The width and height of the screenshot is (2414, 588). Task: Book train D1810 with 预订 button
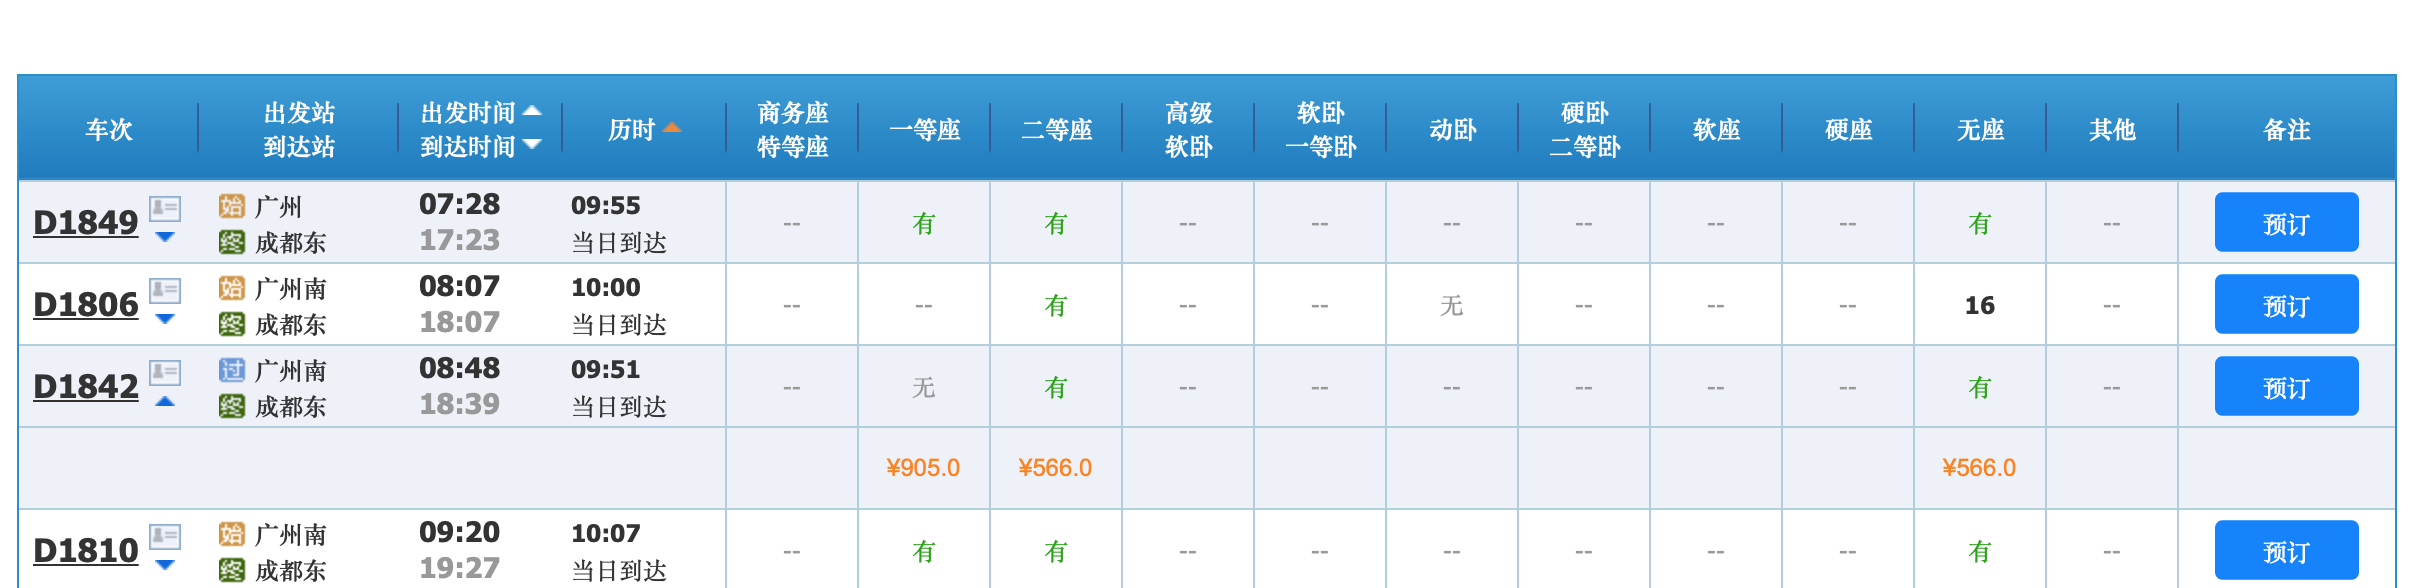click(2286, 550)
